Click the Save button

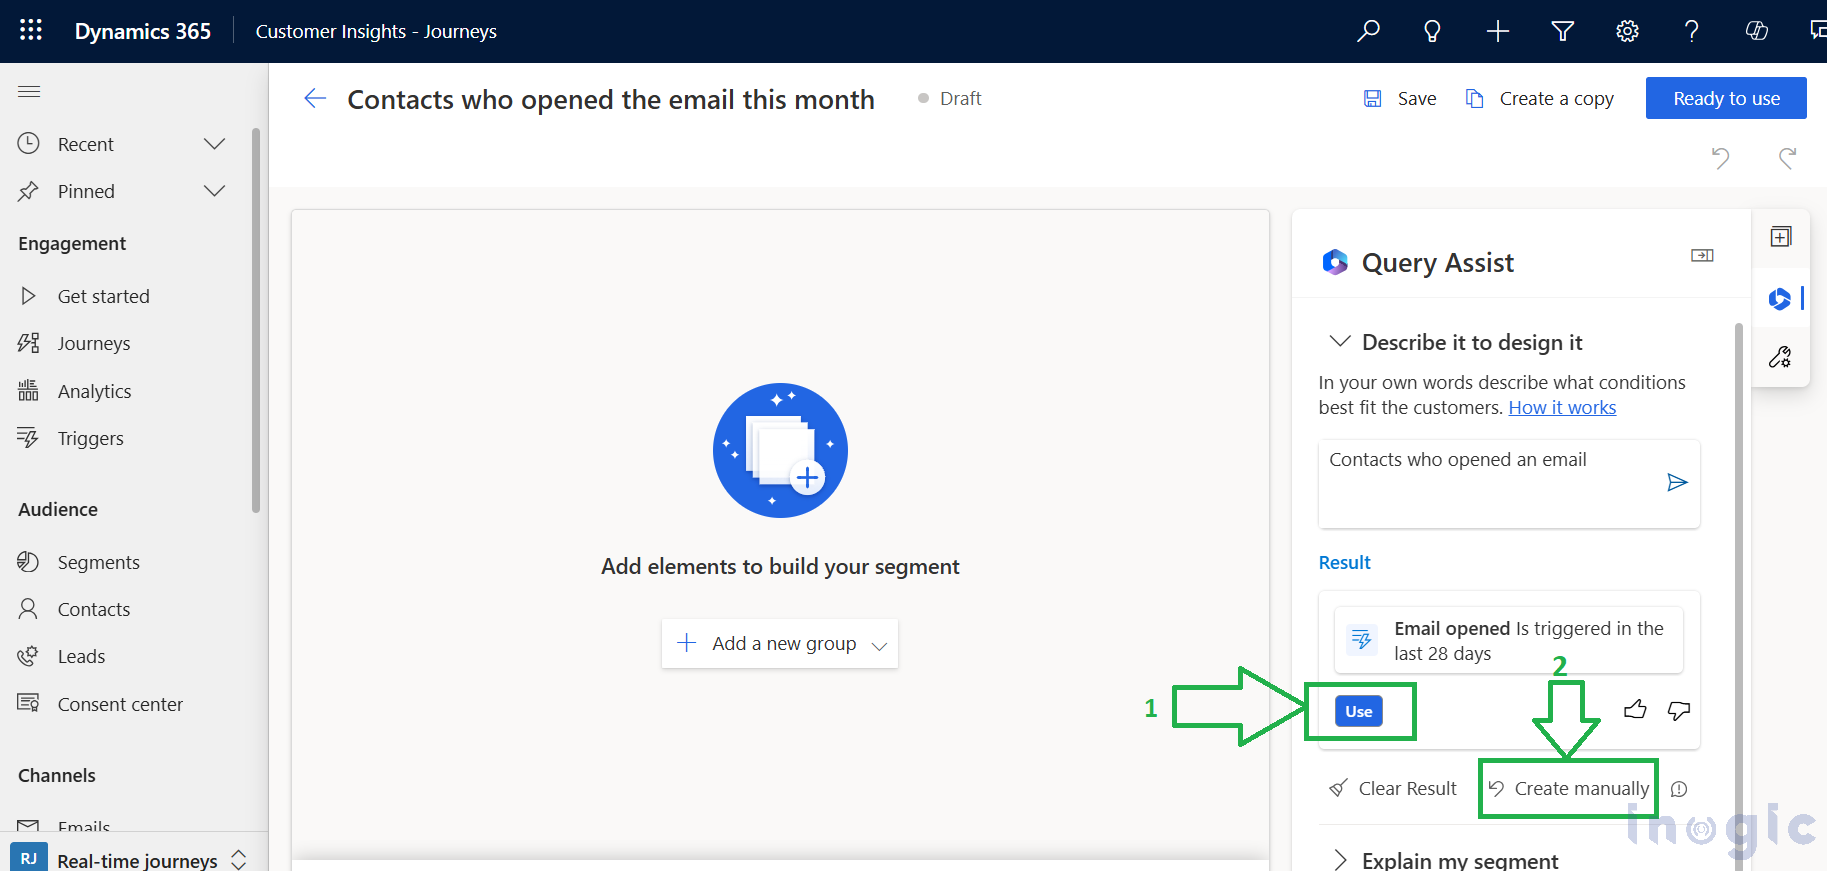1400,98
